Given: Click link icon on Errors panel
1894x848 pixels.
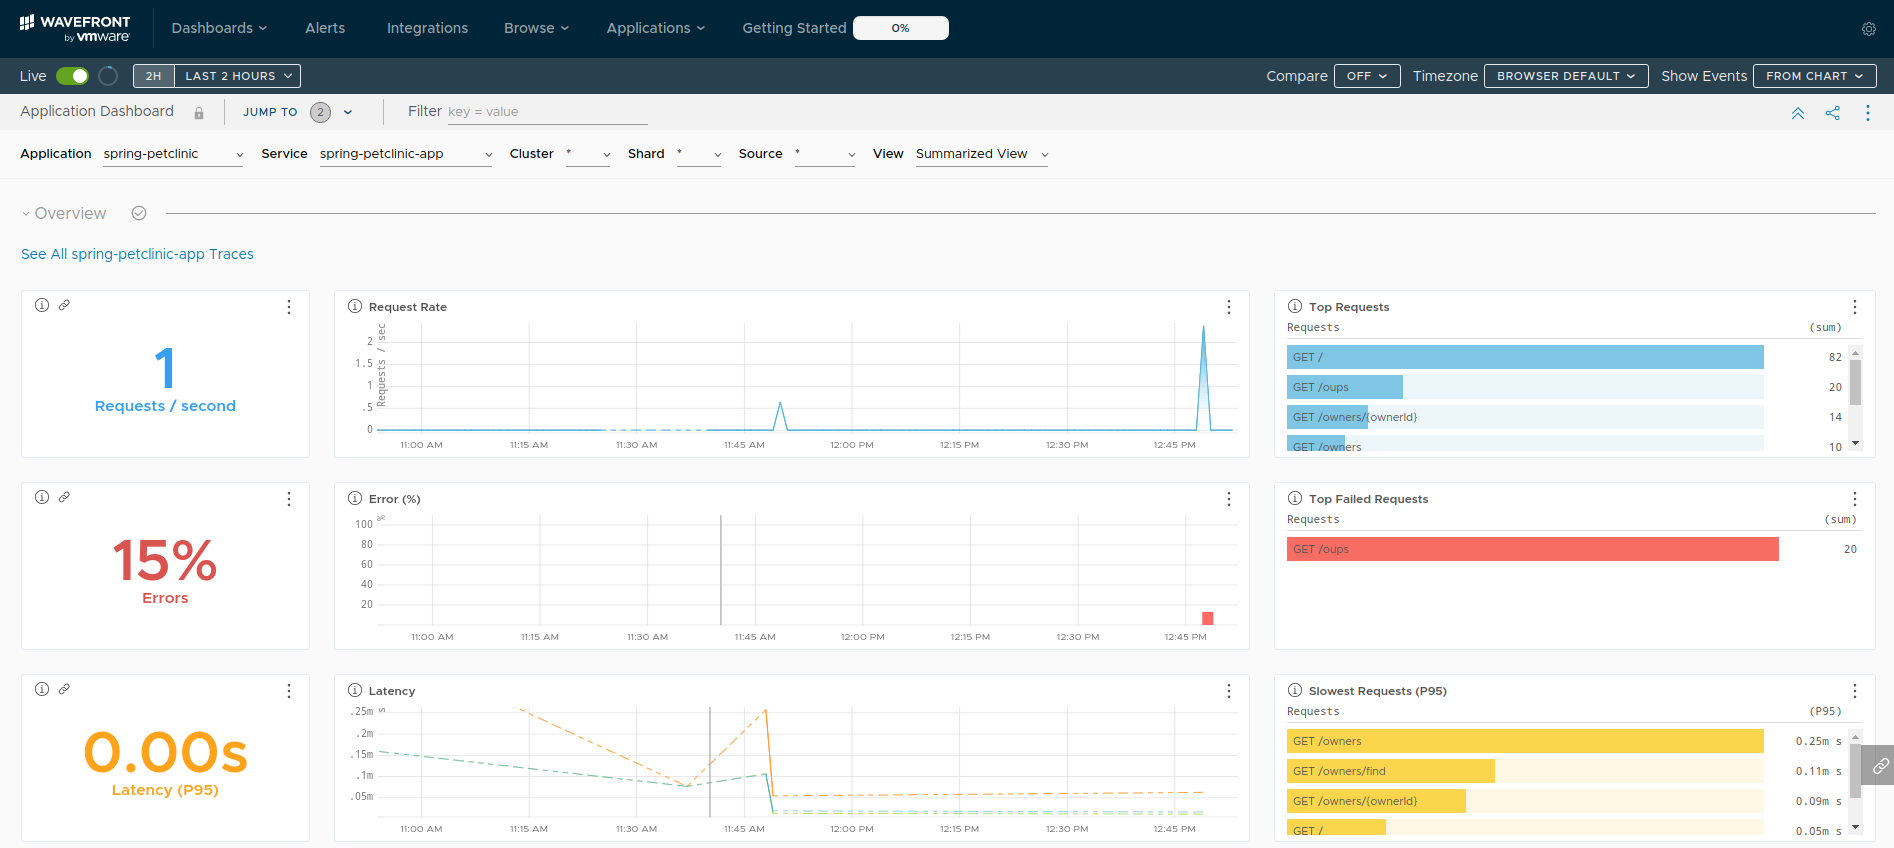Looking at the screenshot, I should tap(64, 497).
